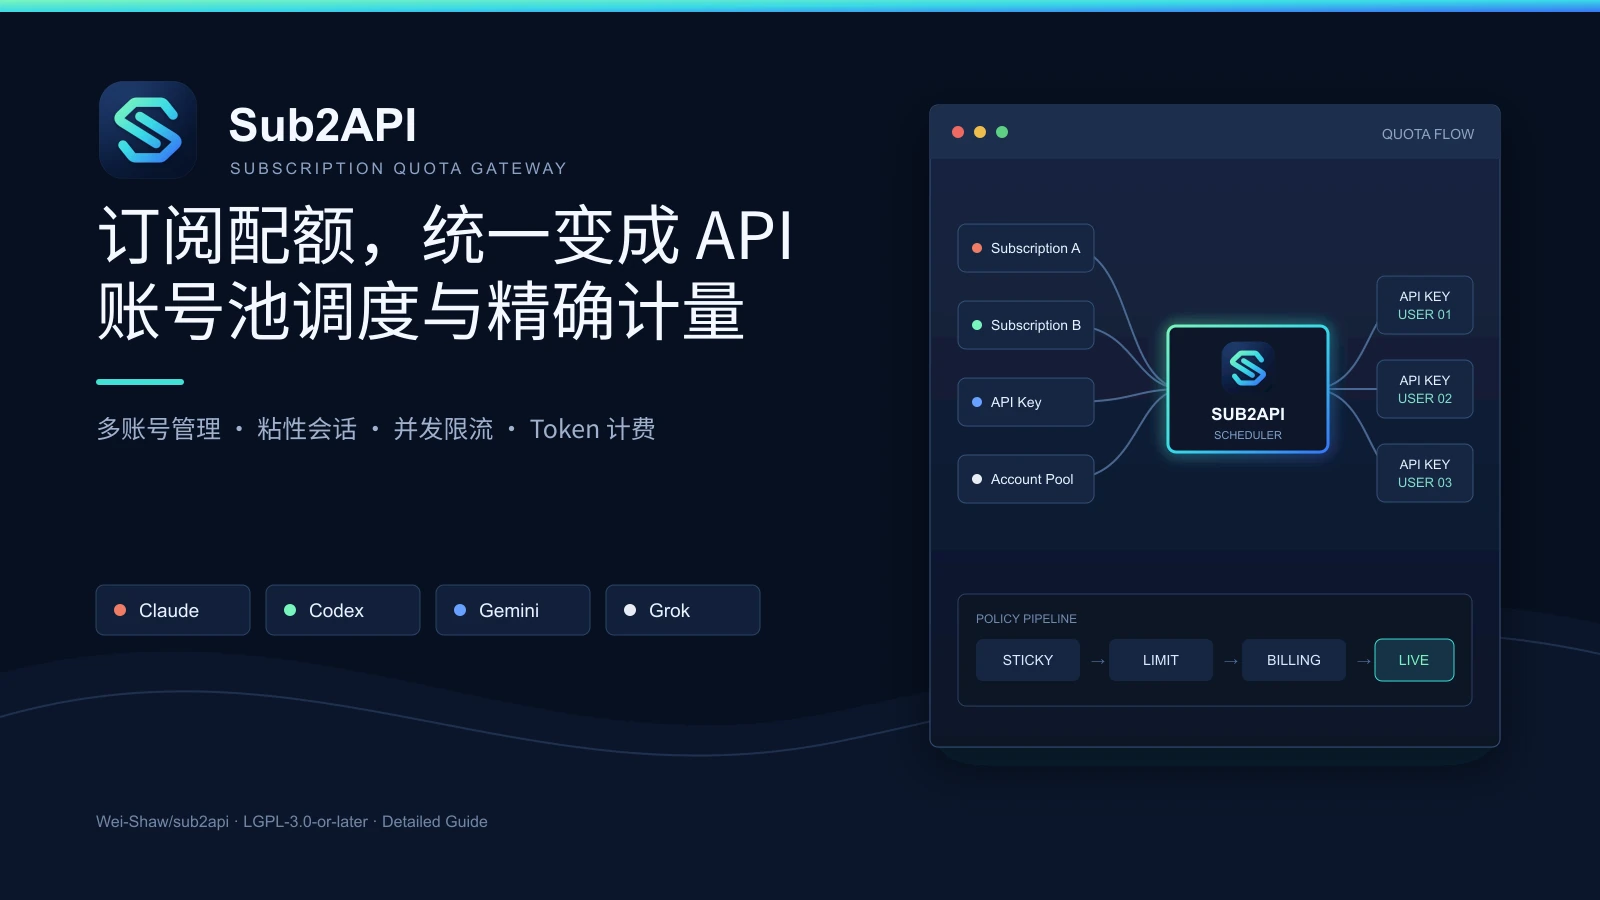This screenshot has width=1600, height=900.
Task: Click the yellow window dot
Action: (980, 132)
